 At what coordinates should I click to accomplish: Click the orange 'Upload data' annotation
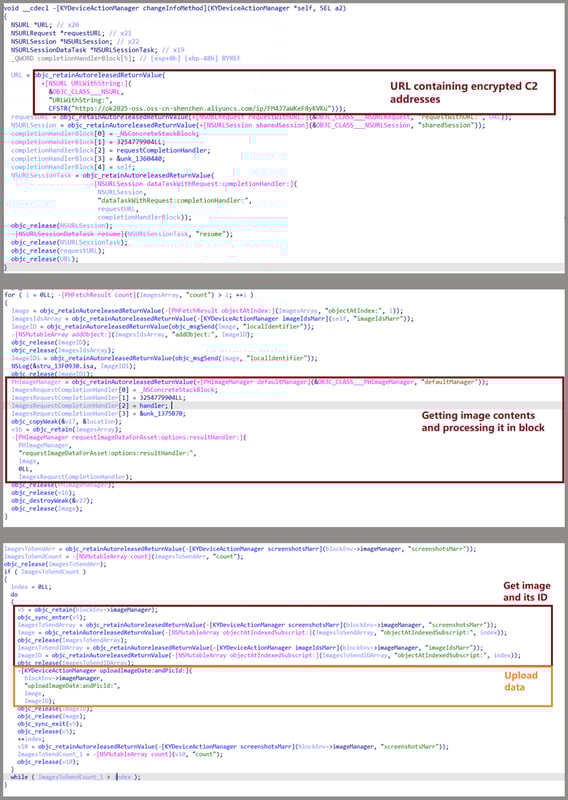(521, 681)
